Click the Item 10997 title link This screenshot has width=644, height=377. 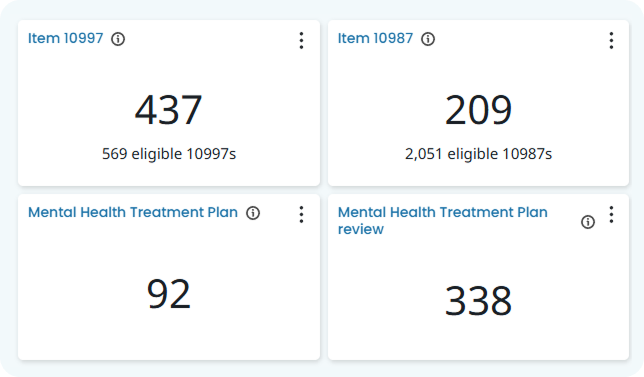(65, 38)
